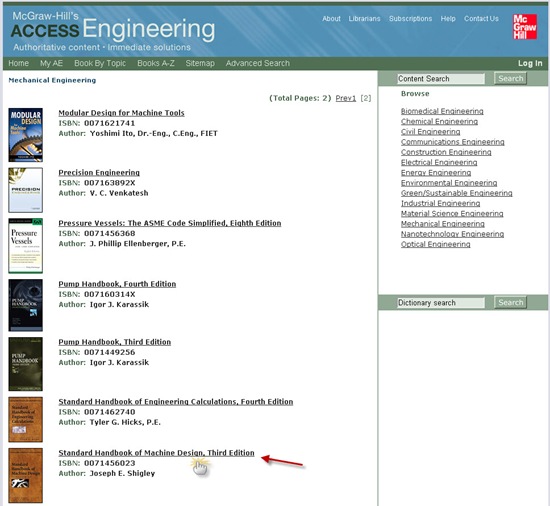The image size is (550, 506).
Task: Click the Content Search input field
Action: (x=441, y=79)
